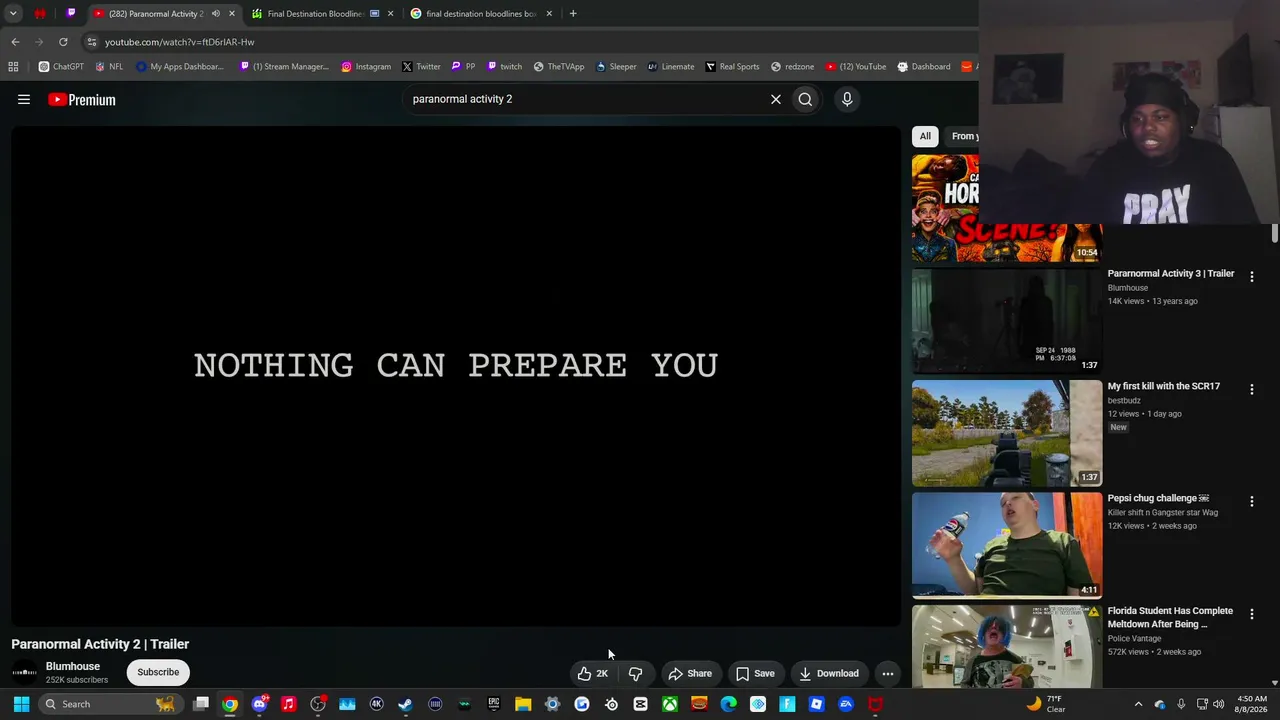This screenshot has height=720, width=1280.
Task: Switch to the pinned Twitch tab
Action: point(71,13)
